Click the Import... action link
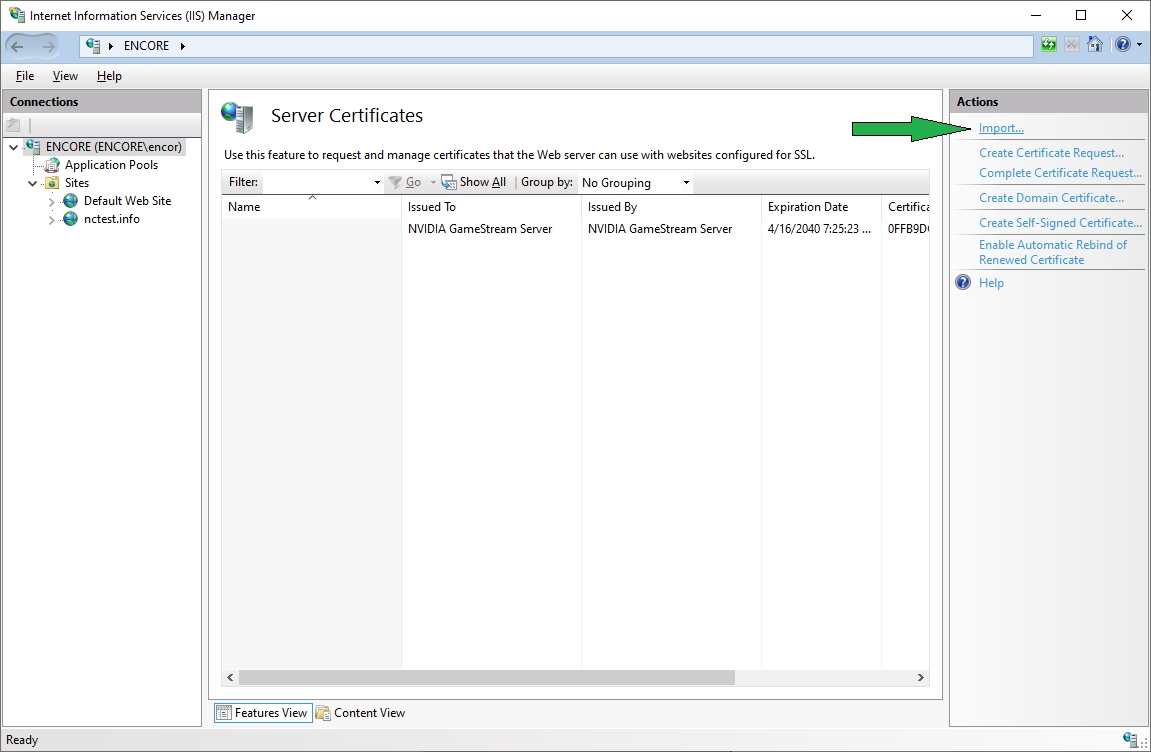The width and height of the screenshot is (1151, 752). coord(1001,128)
